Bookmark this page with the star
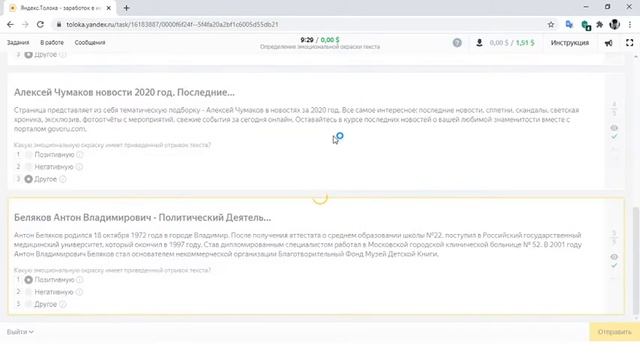This screenshot has width=640, height=360. click(x=551, y=24)
